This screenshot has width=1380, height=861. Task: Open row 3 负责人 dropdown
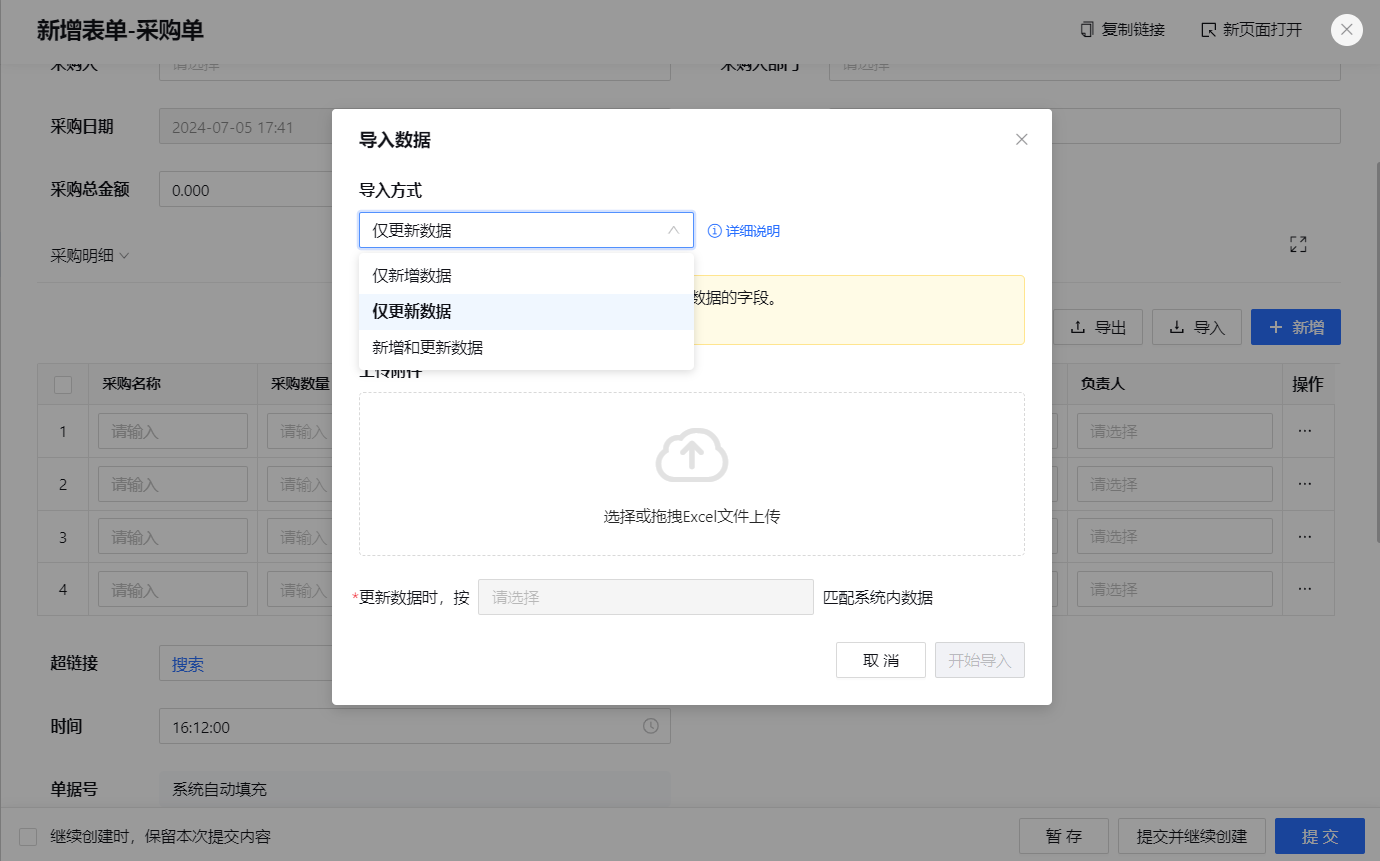pos(1174,536)
